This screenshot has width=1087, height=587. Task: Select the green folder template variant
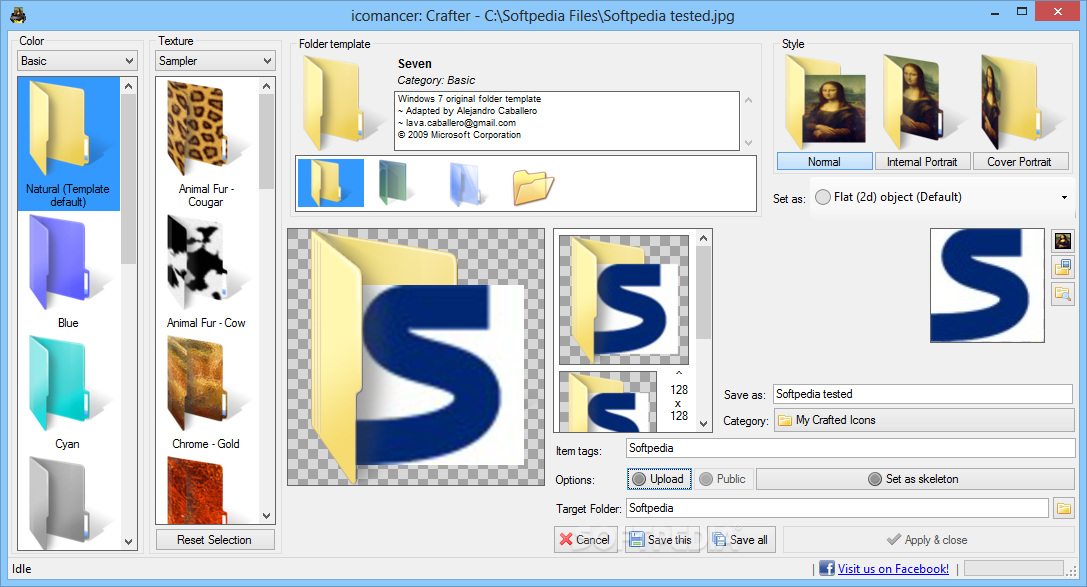point(394,183)
